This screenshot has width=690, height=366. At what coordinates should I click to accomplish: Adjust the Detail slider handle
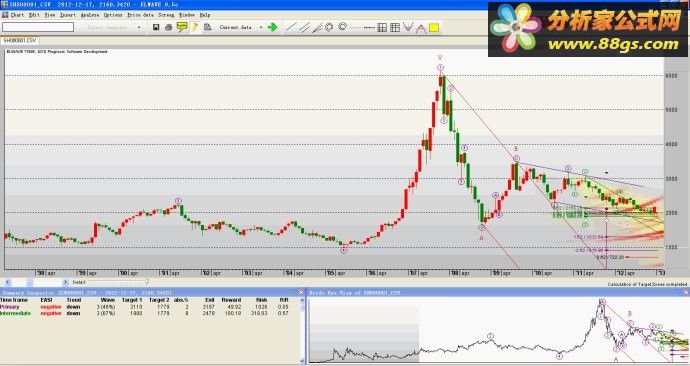tap(147, 282)
